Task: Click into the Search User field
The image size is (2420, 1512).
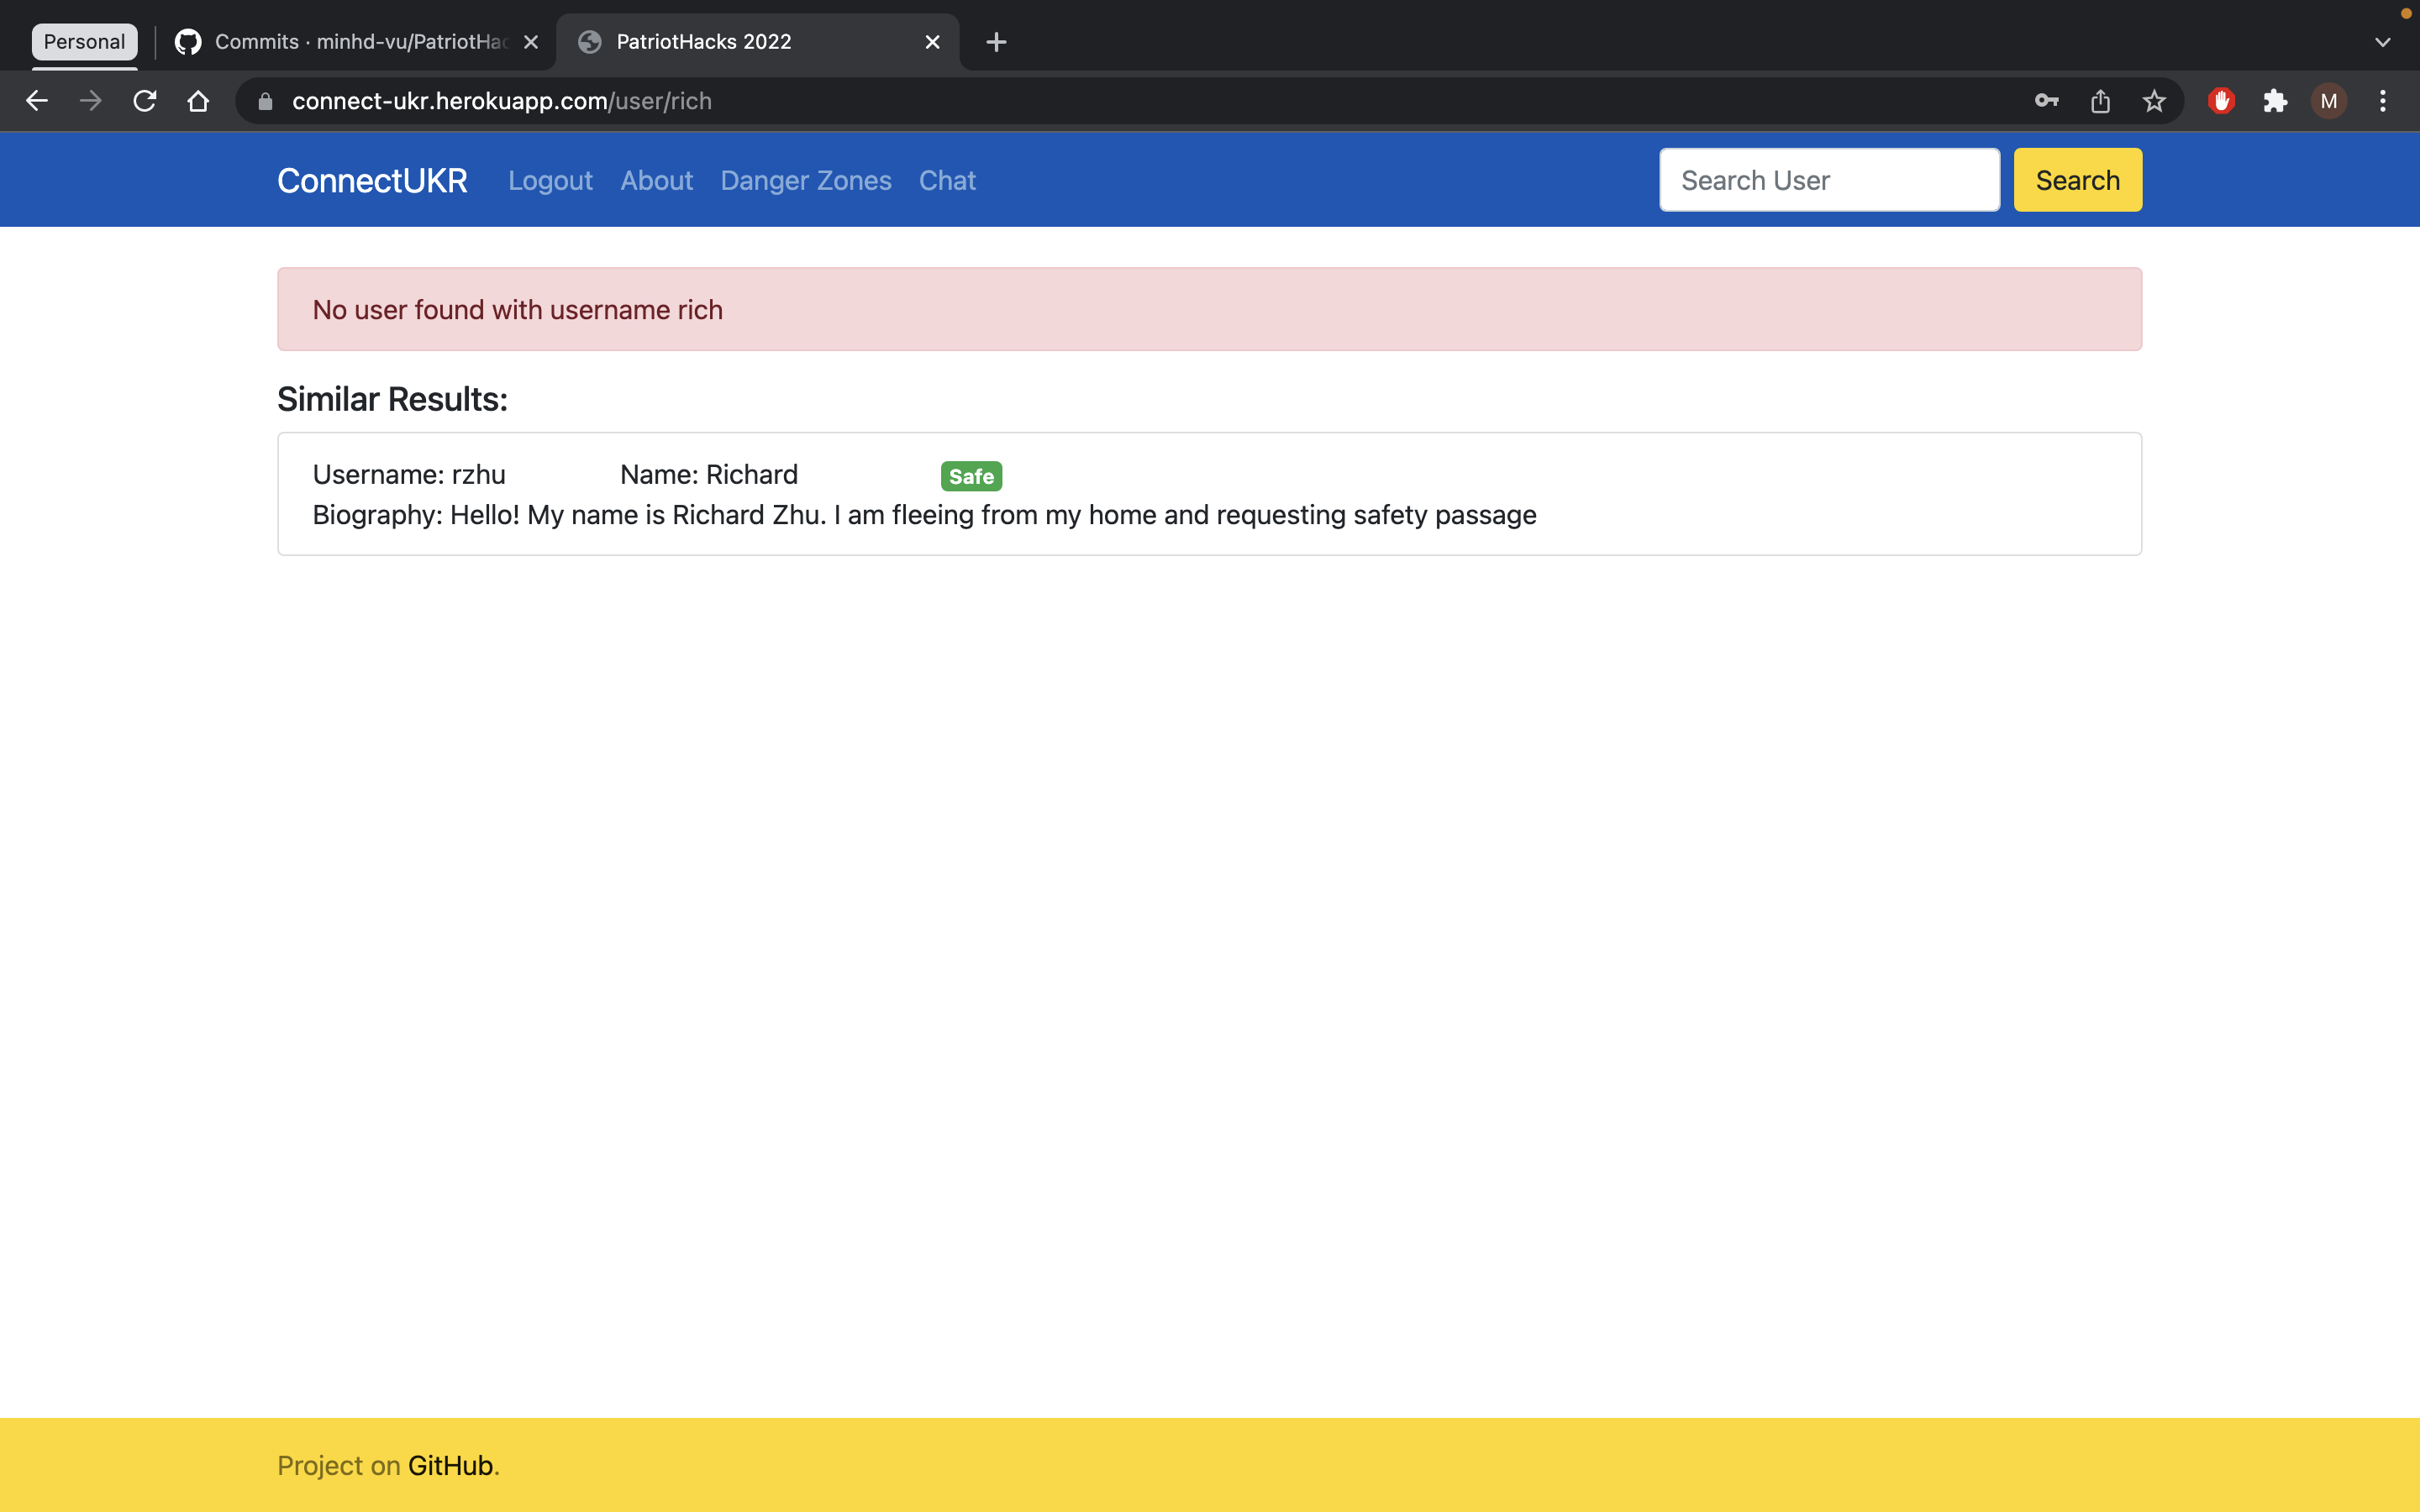Action: pyautogui.click(x=1829, y=180)
